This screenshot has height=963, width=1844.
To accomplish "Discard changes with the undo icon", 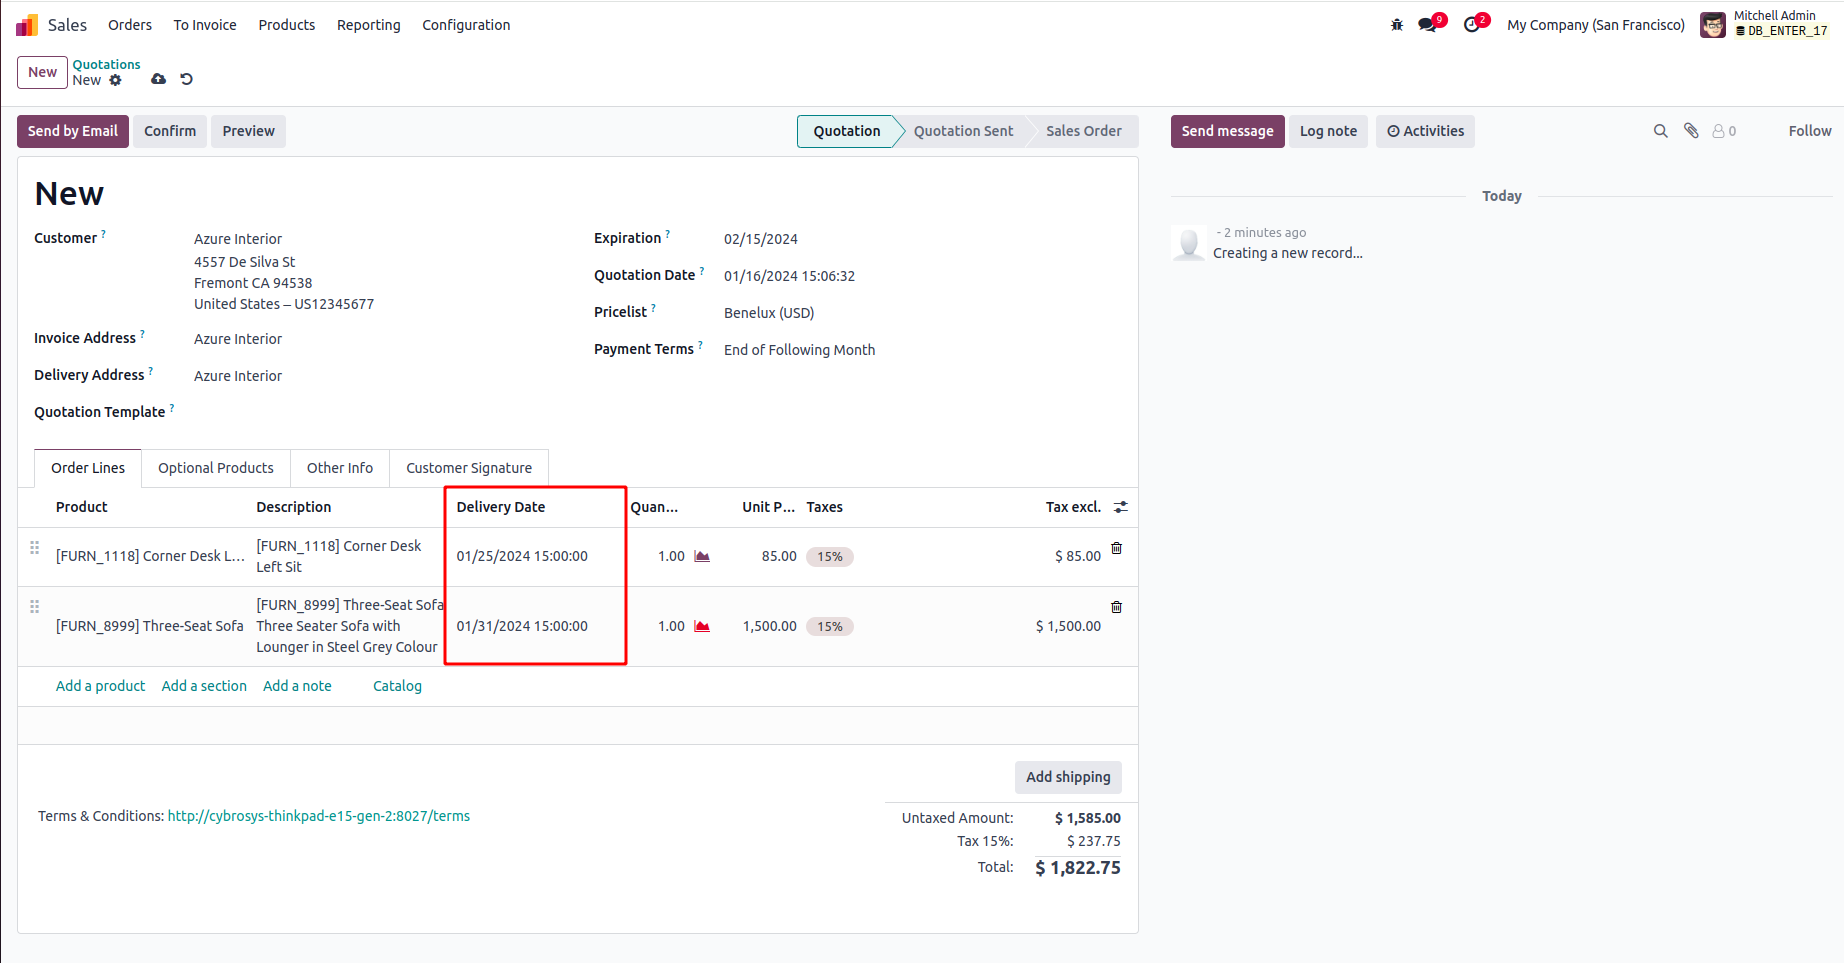I will point(186,79).
